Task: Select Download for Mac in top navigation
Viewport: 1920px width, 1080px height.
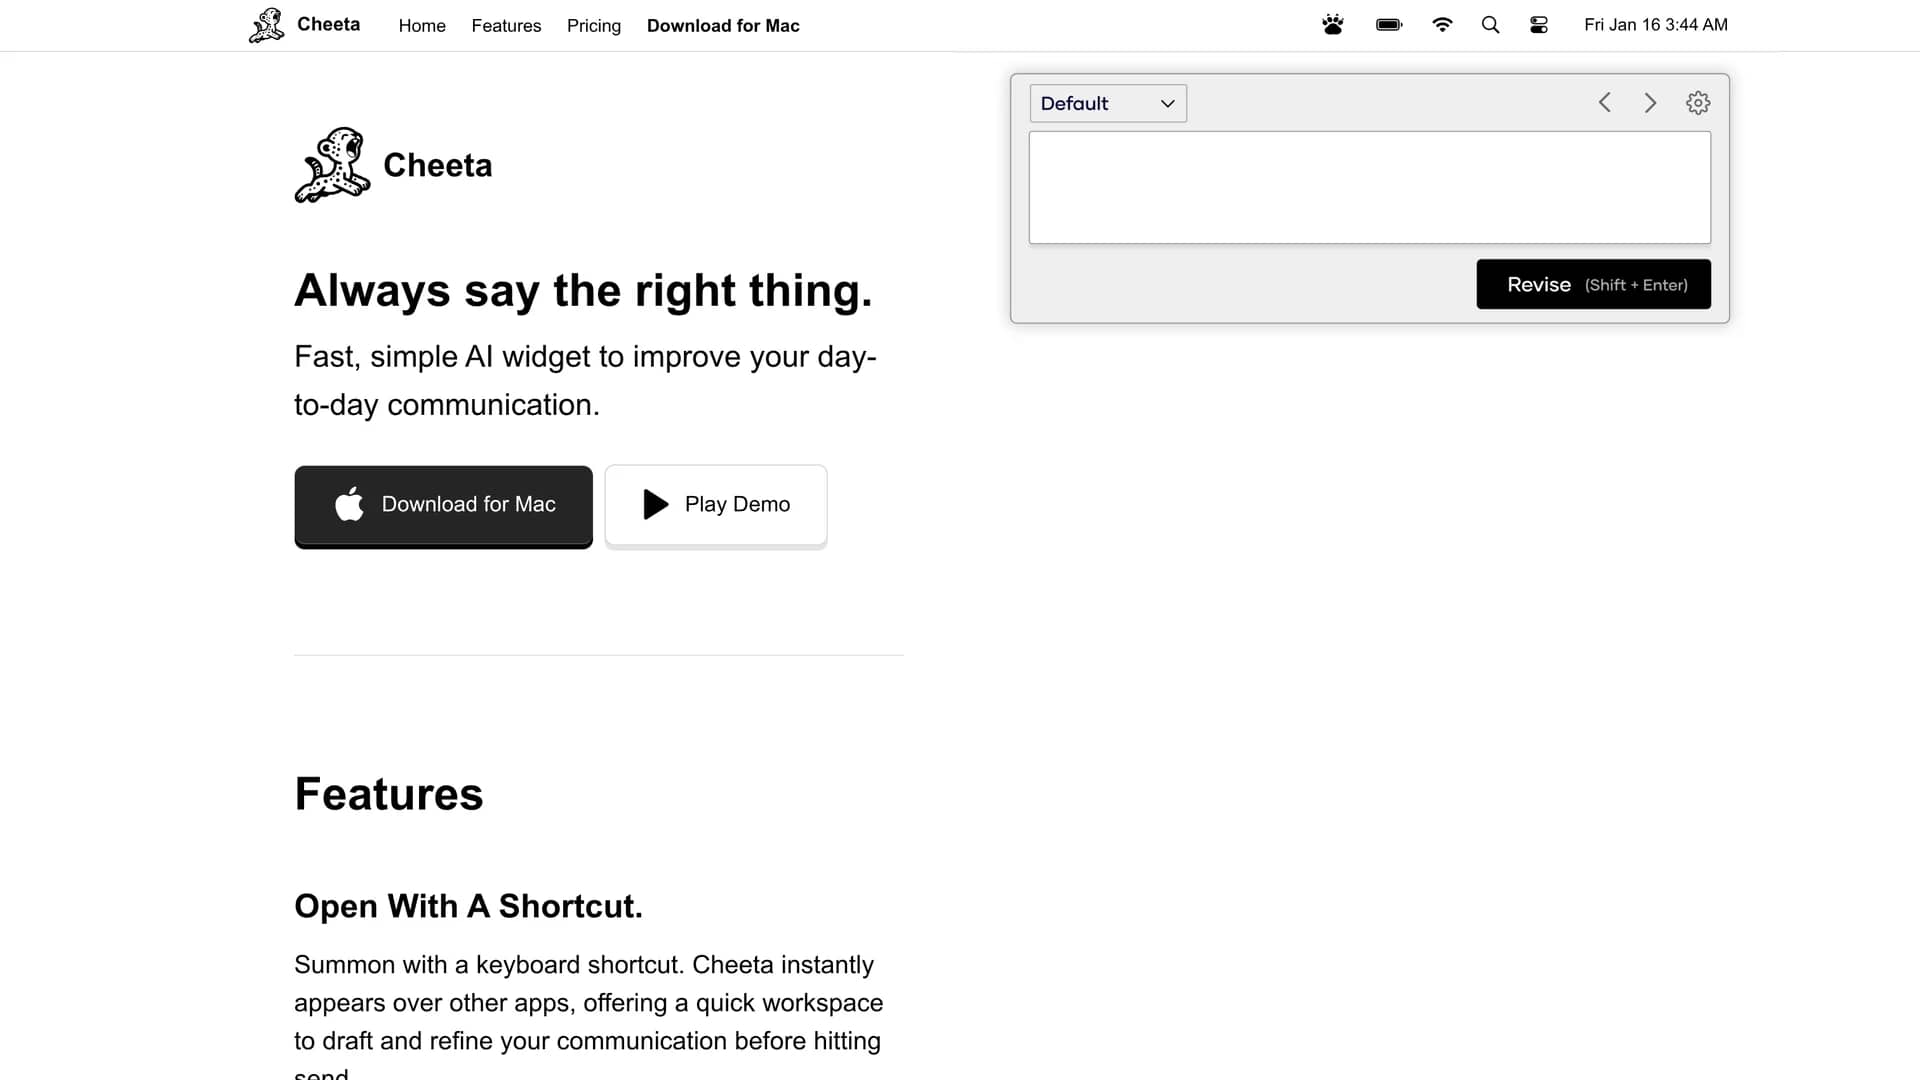Action: pyautogui.click(x=723, y=26)
